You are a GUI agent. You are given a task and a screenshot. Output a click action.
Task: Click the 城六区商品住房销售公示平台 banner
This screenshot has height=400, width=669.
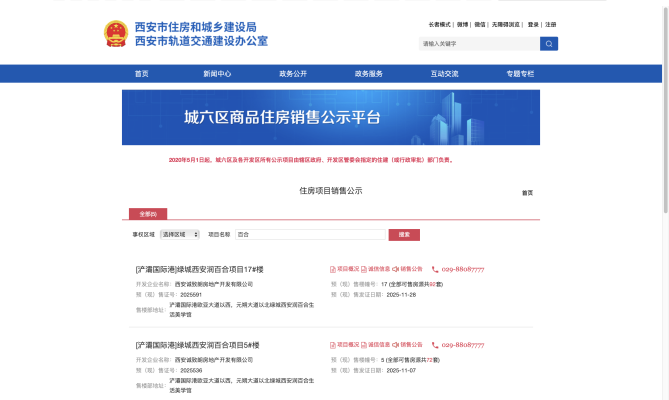[331, 118]
